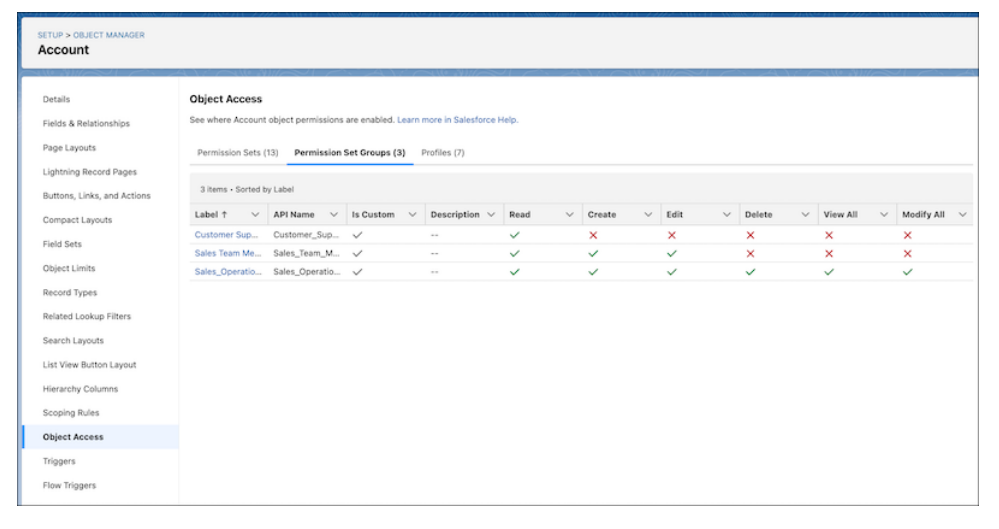Click the Label column sort arrow icon
999x529 pixels.
pos(226,215)
